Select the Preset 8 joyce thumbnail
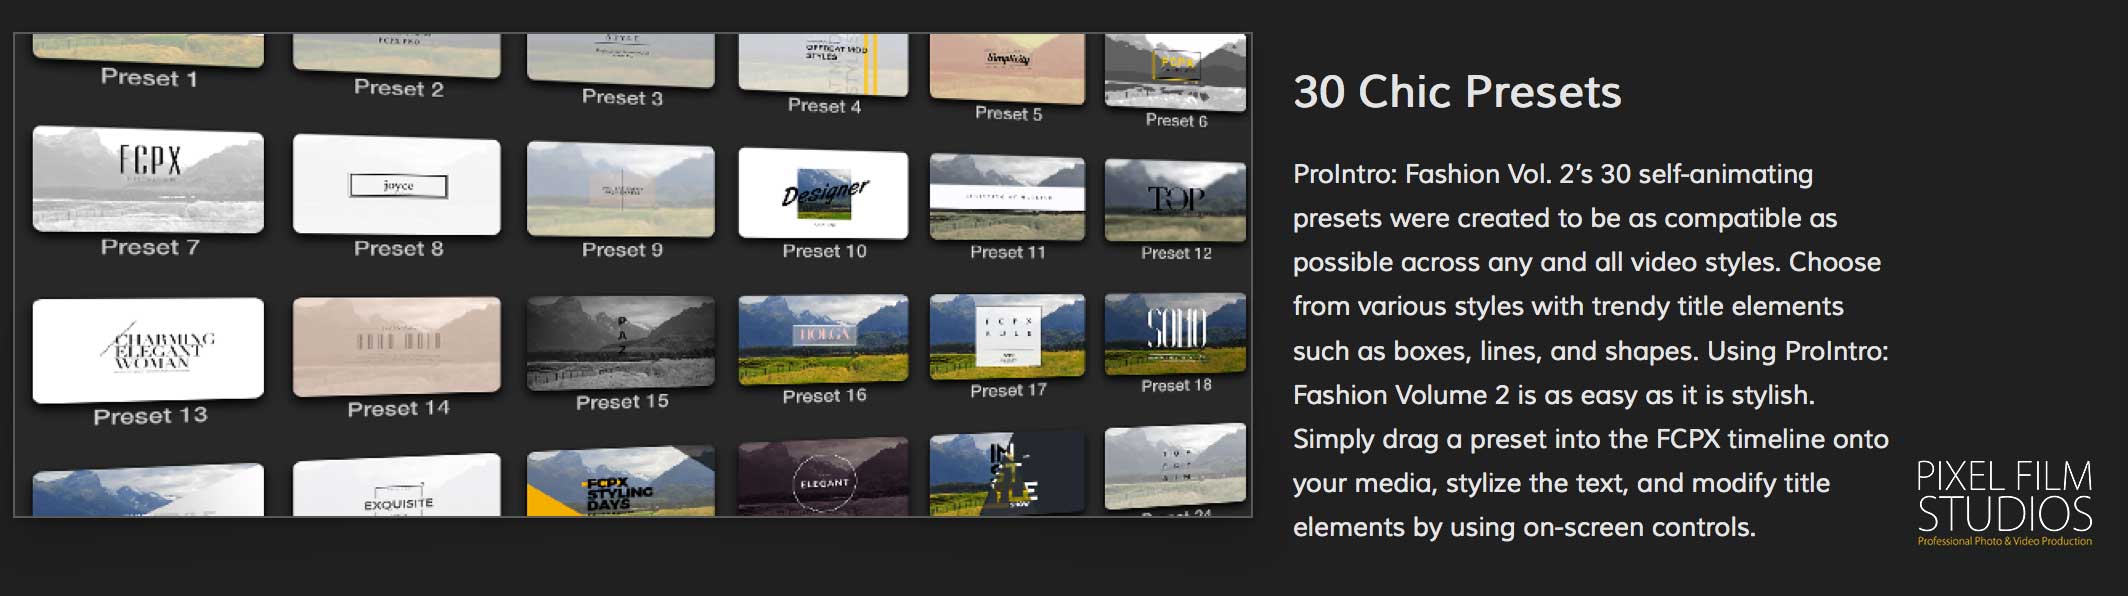 point(397,185)
